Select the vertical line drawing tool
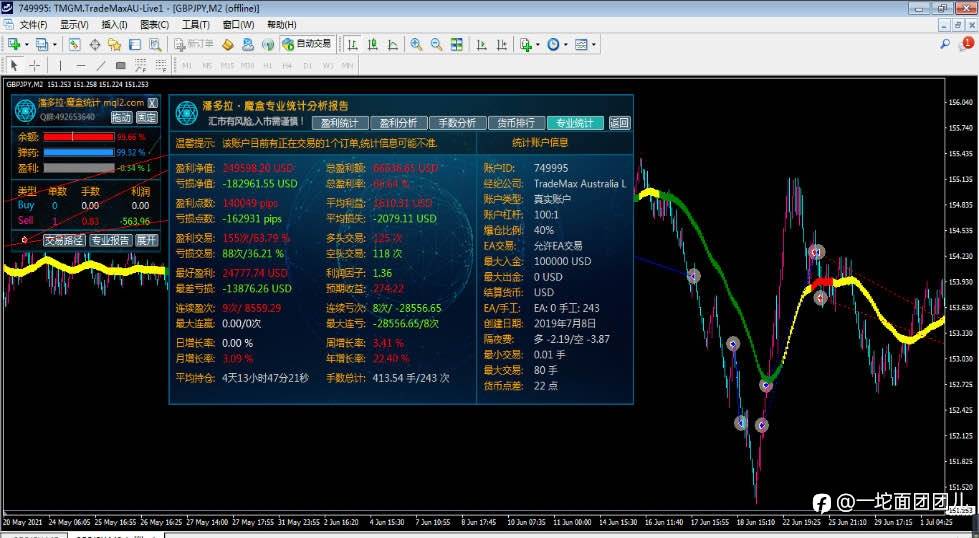The image size is (979, 538). coord(60,65)
